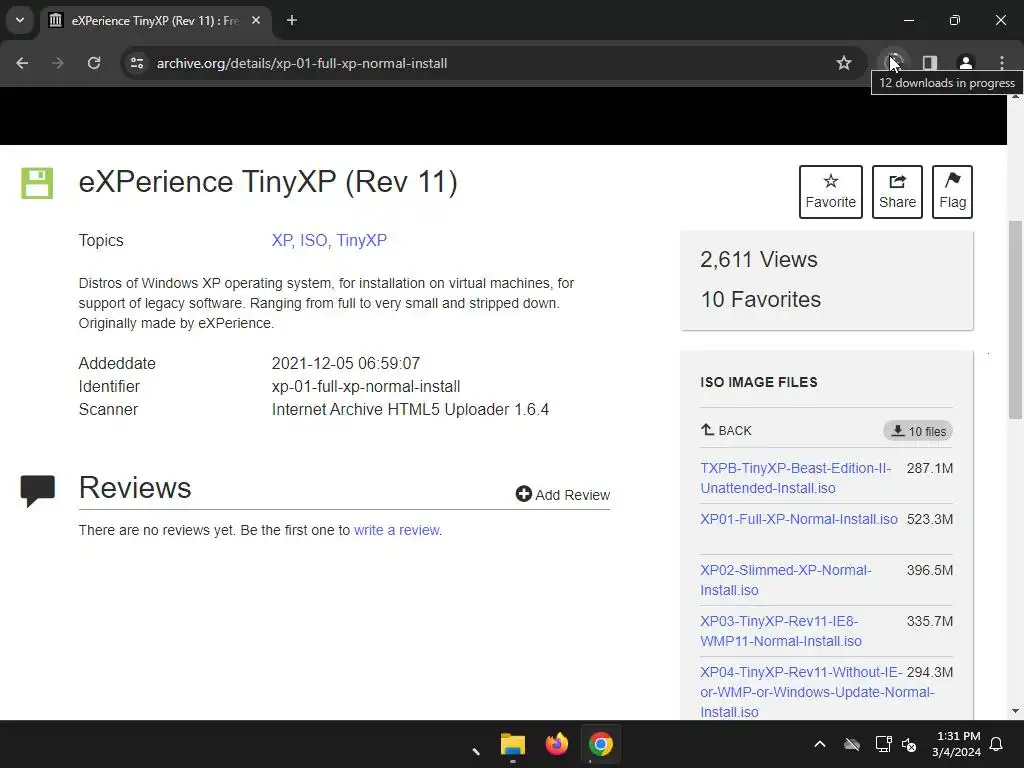Download TXPB-TinyXP-Beast-Edition-II-Unattended-Install.iso

[x=795, y=478]
